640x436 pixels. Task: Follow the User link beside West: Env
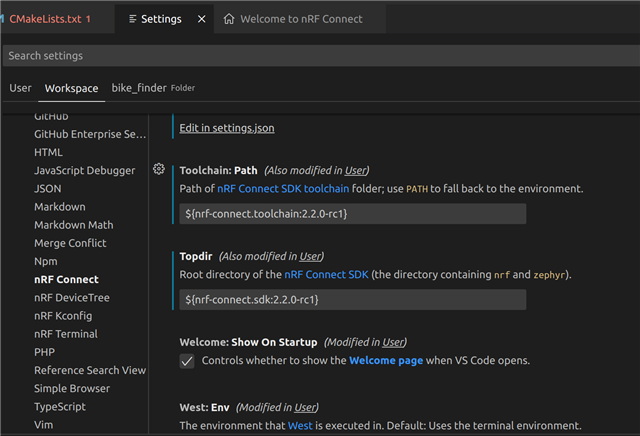pos(305,407)
